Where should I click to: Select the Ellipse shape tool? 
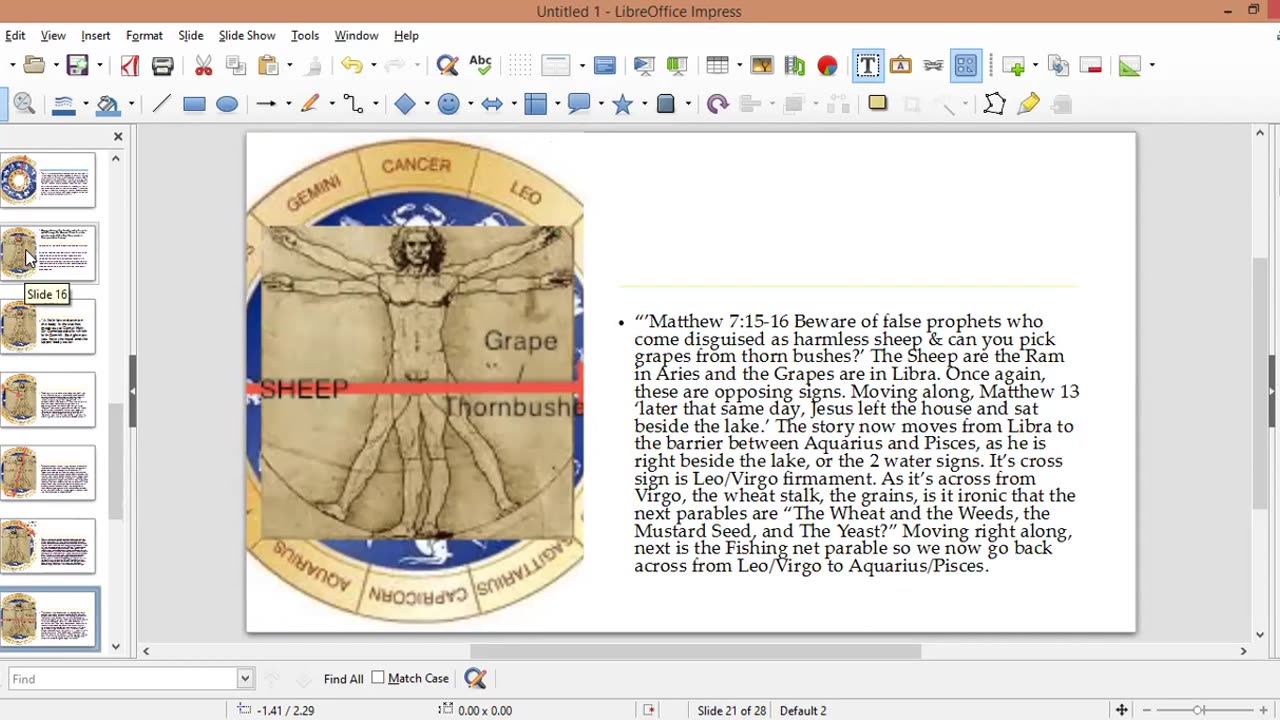pyautogui.click(x=227, y=104)
